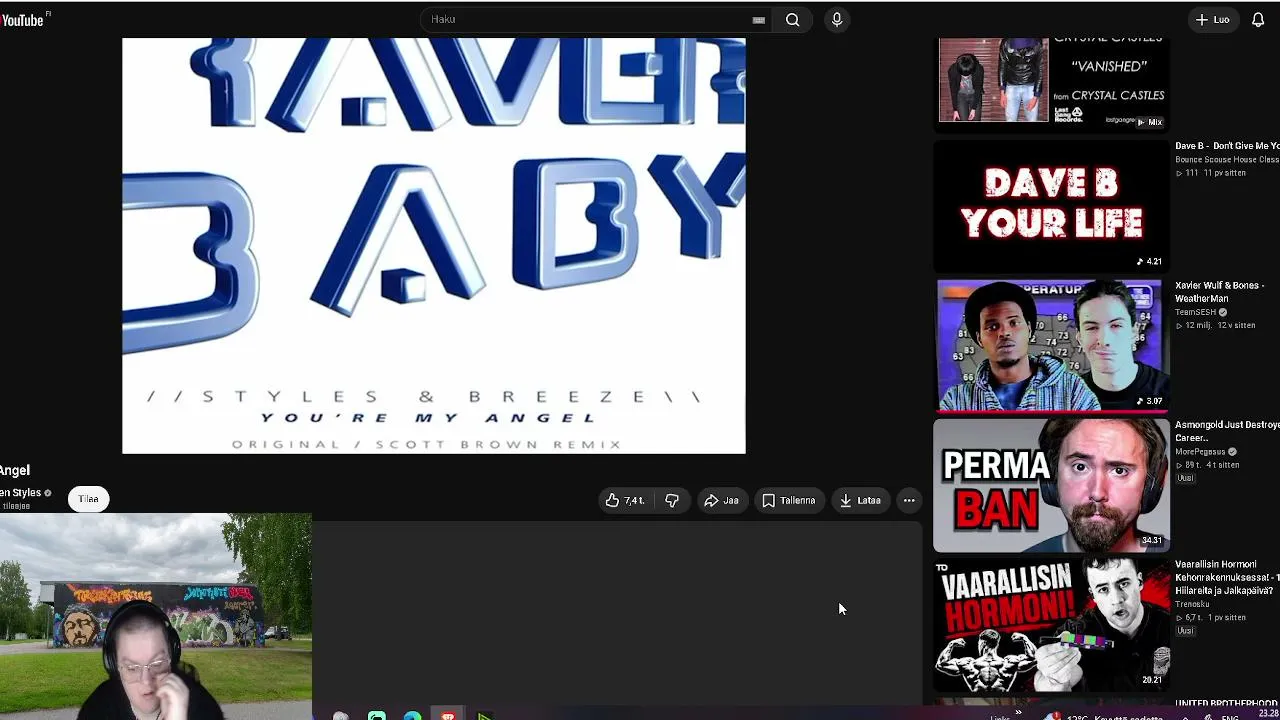Save the video with the Tallenna button
The width and height of the screenshot is (1280, 720).
(x=789, y=500)
